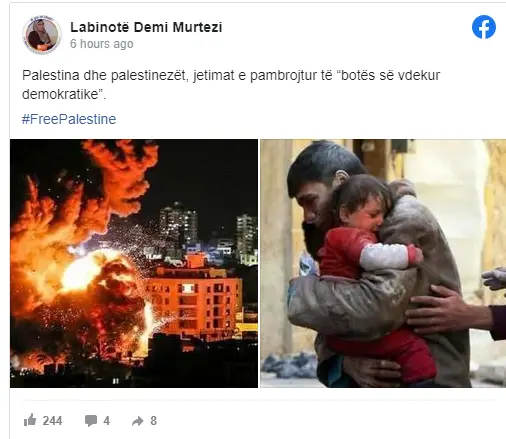This screenshot has width=506, height=439.
Task: Click the Facebook logo icon
Action: tap(484, 27)
